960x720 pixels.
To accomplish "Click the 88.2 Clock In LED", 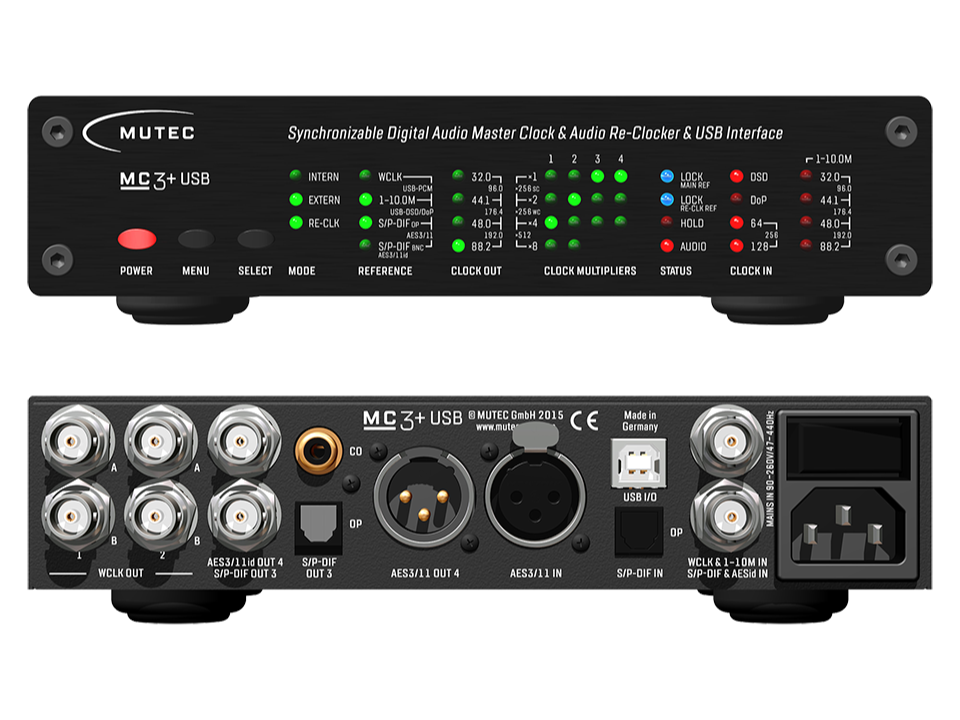I will pos(806,246).
